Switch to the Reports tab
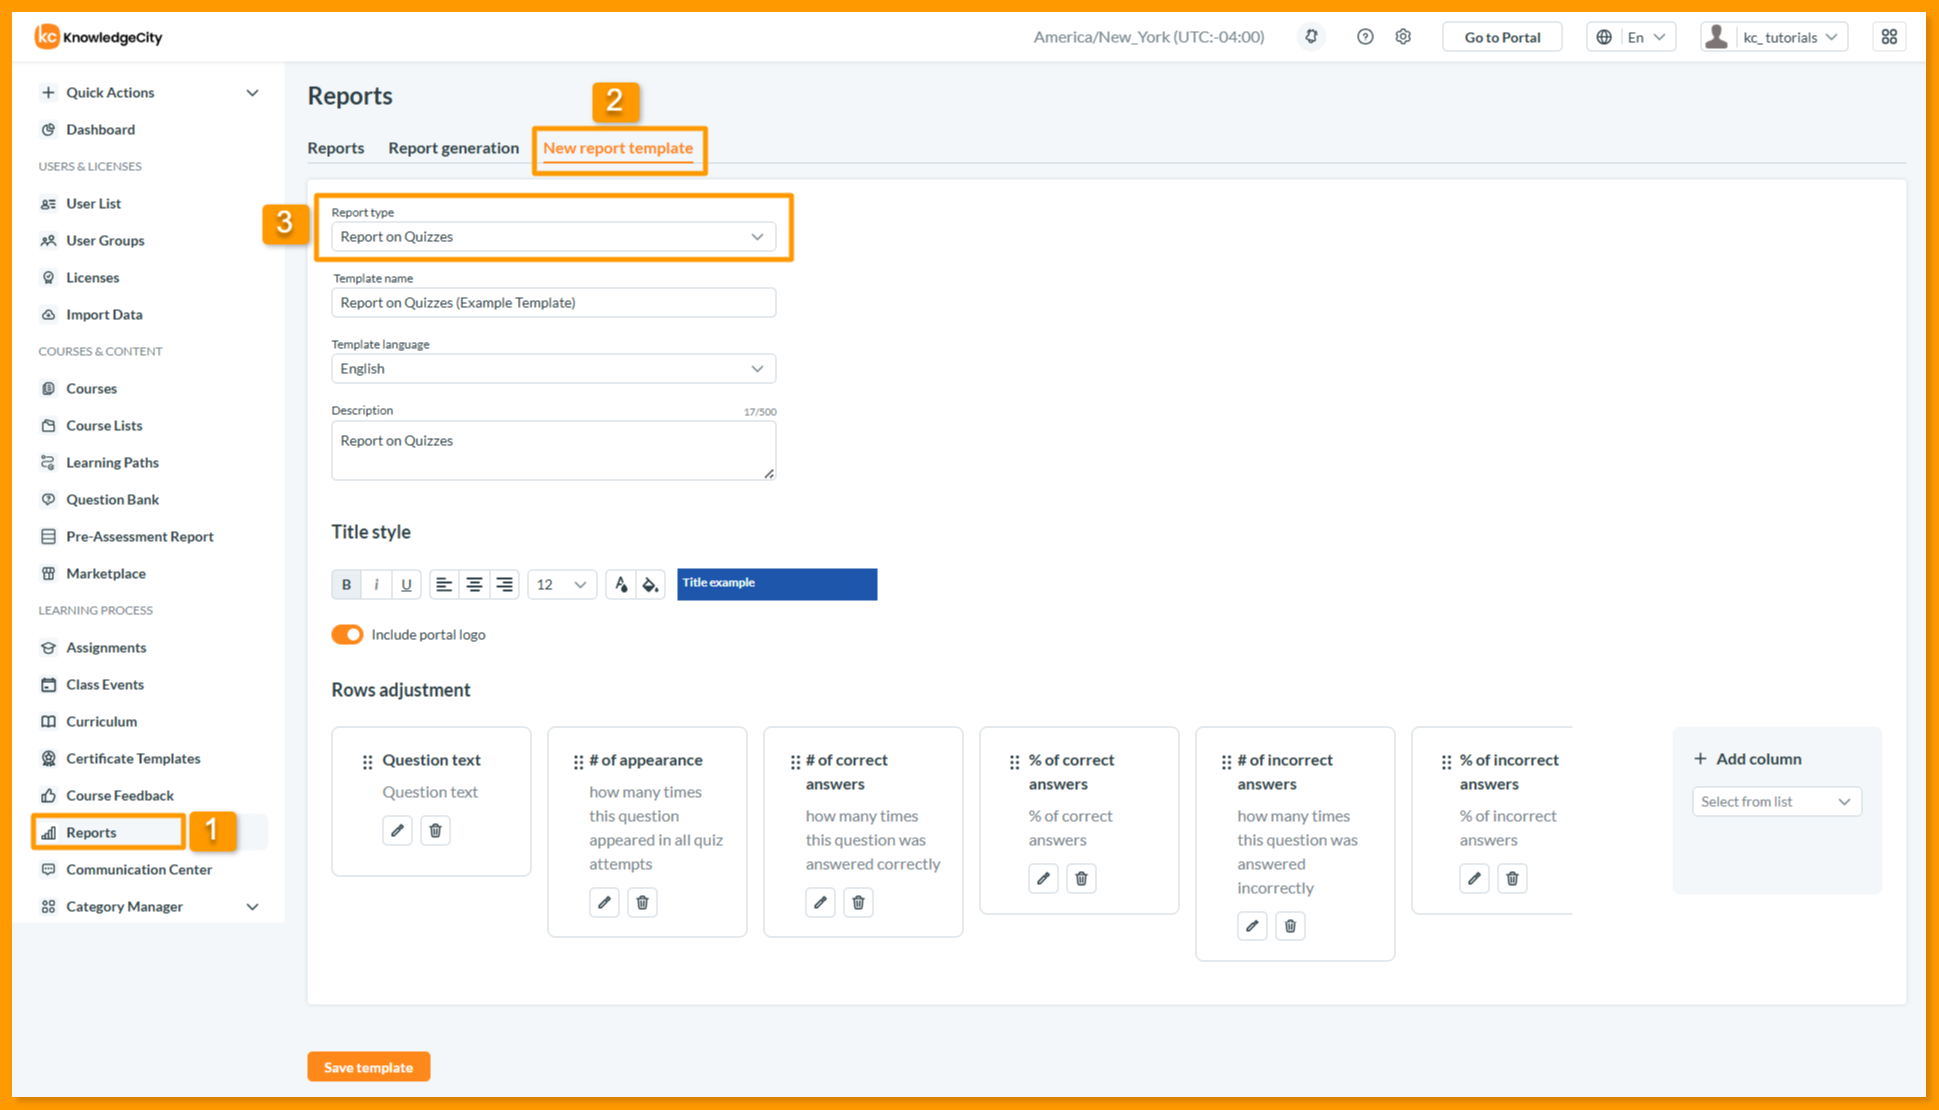Image resolution: width=1939 pixels, height=1110 pixels. point(336,148)
